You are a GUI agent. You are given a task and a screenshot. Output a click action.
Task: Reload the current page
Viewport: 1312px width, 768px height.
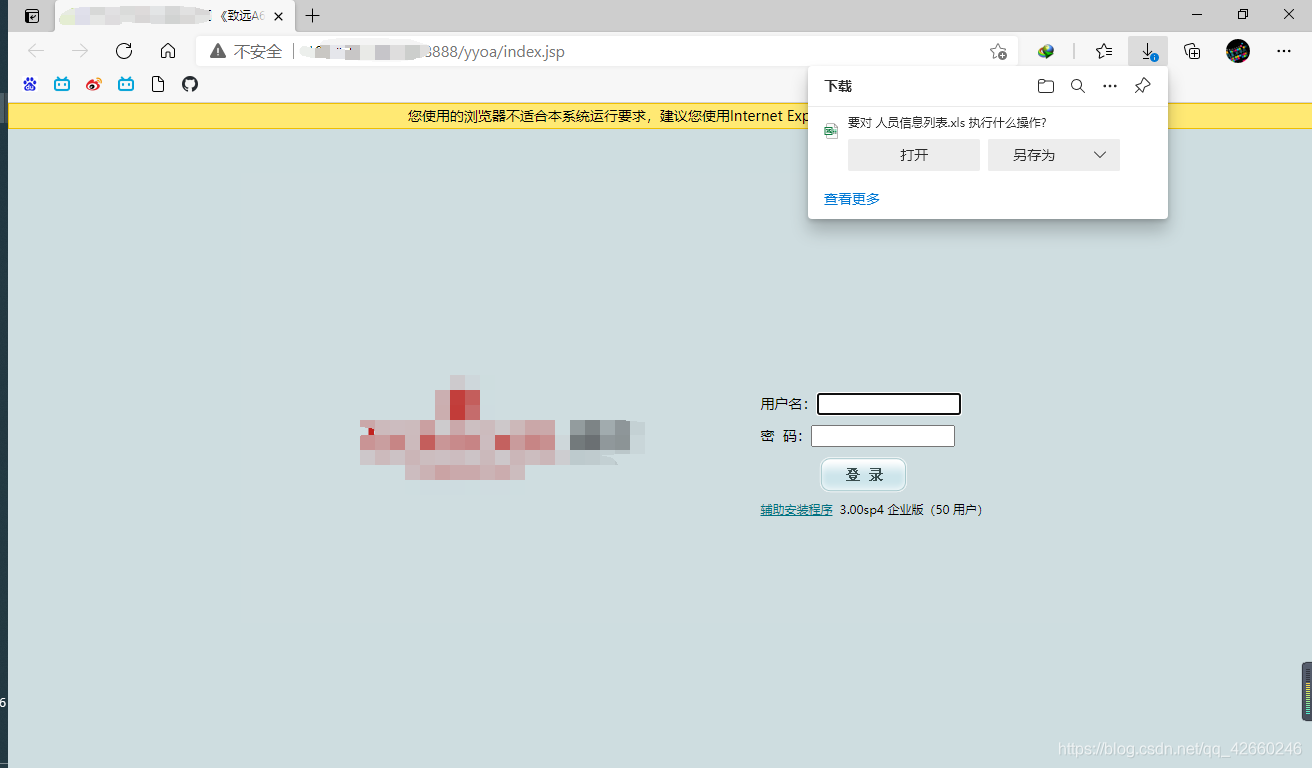point(124,51)
